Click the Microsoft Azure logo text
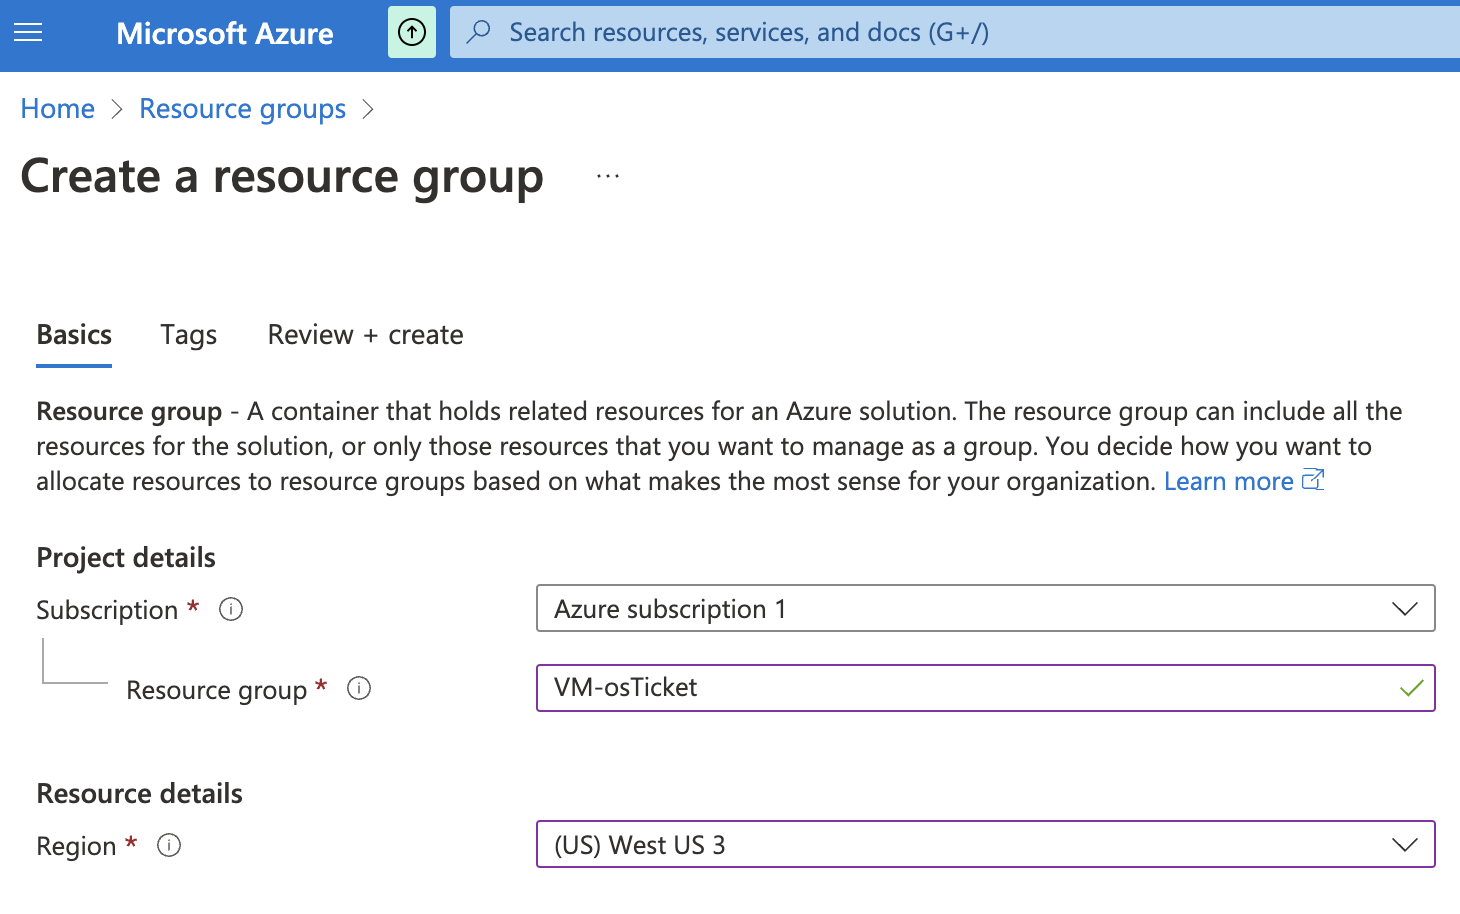The height and width of the screenshot is (914, 1460). tap(225, 34)
